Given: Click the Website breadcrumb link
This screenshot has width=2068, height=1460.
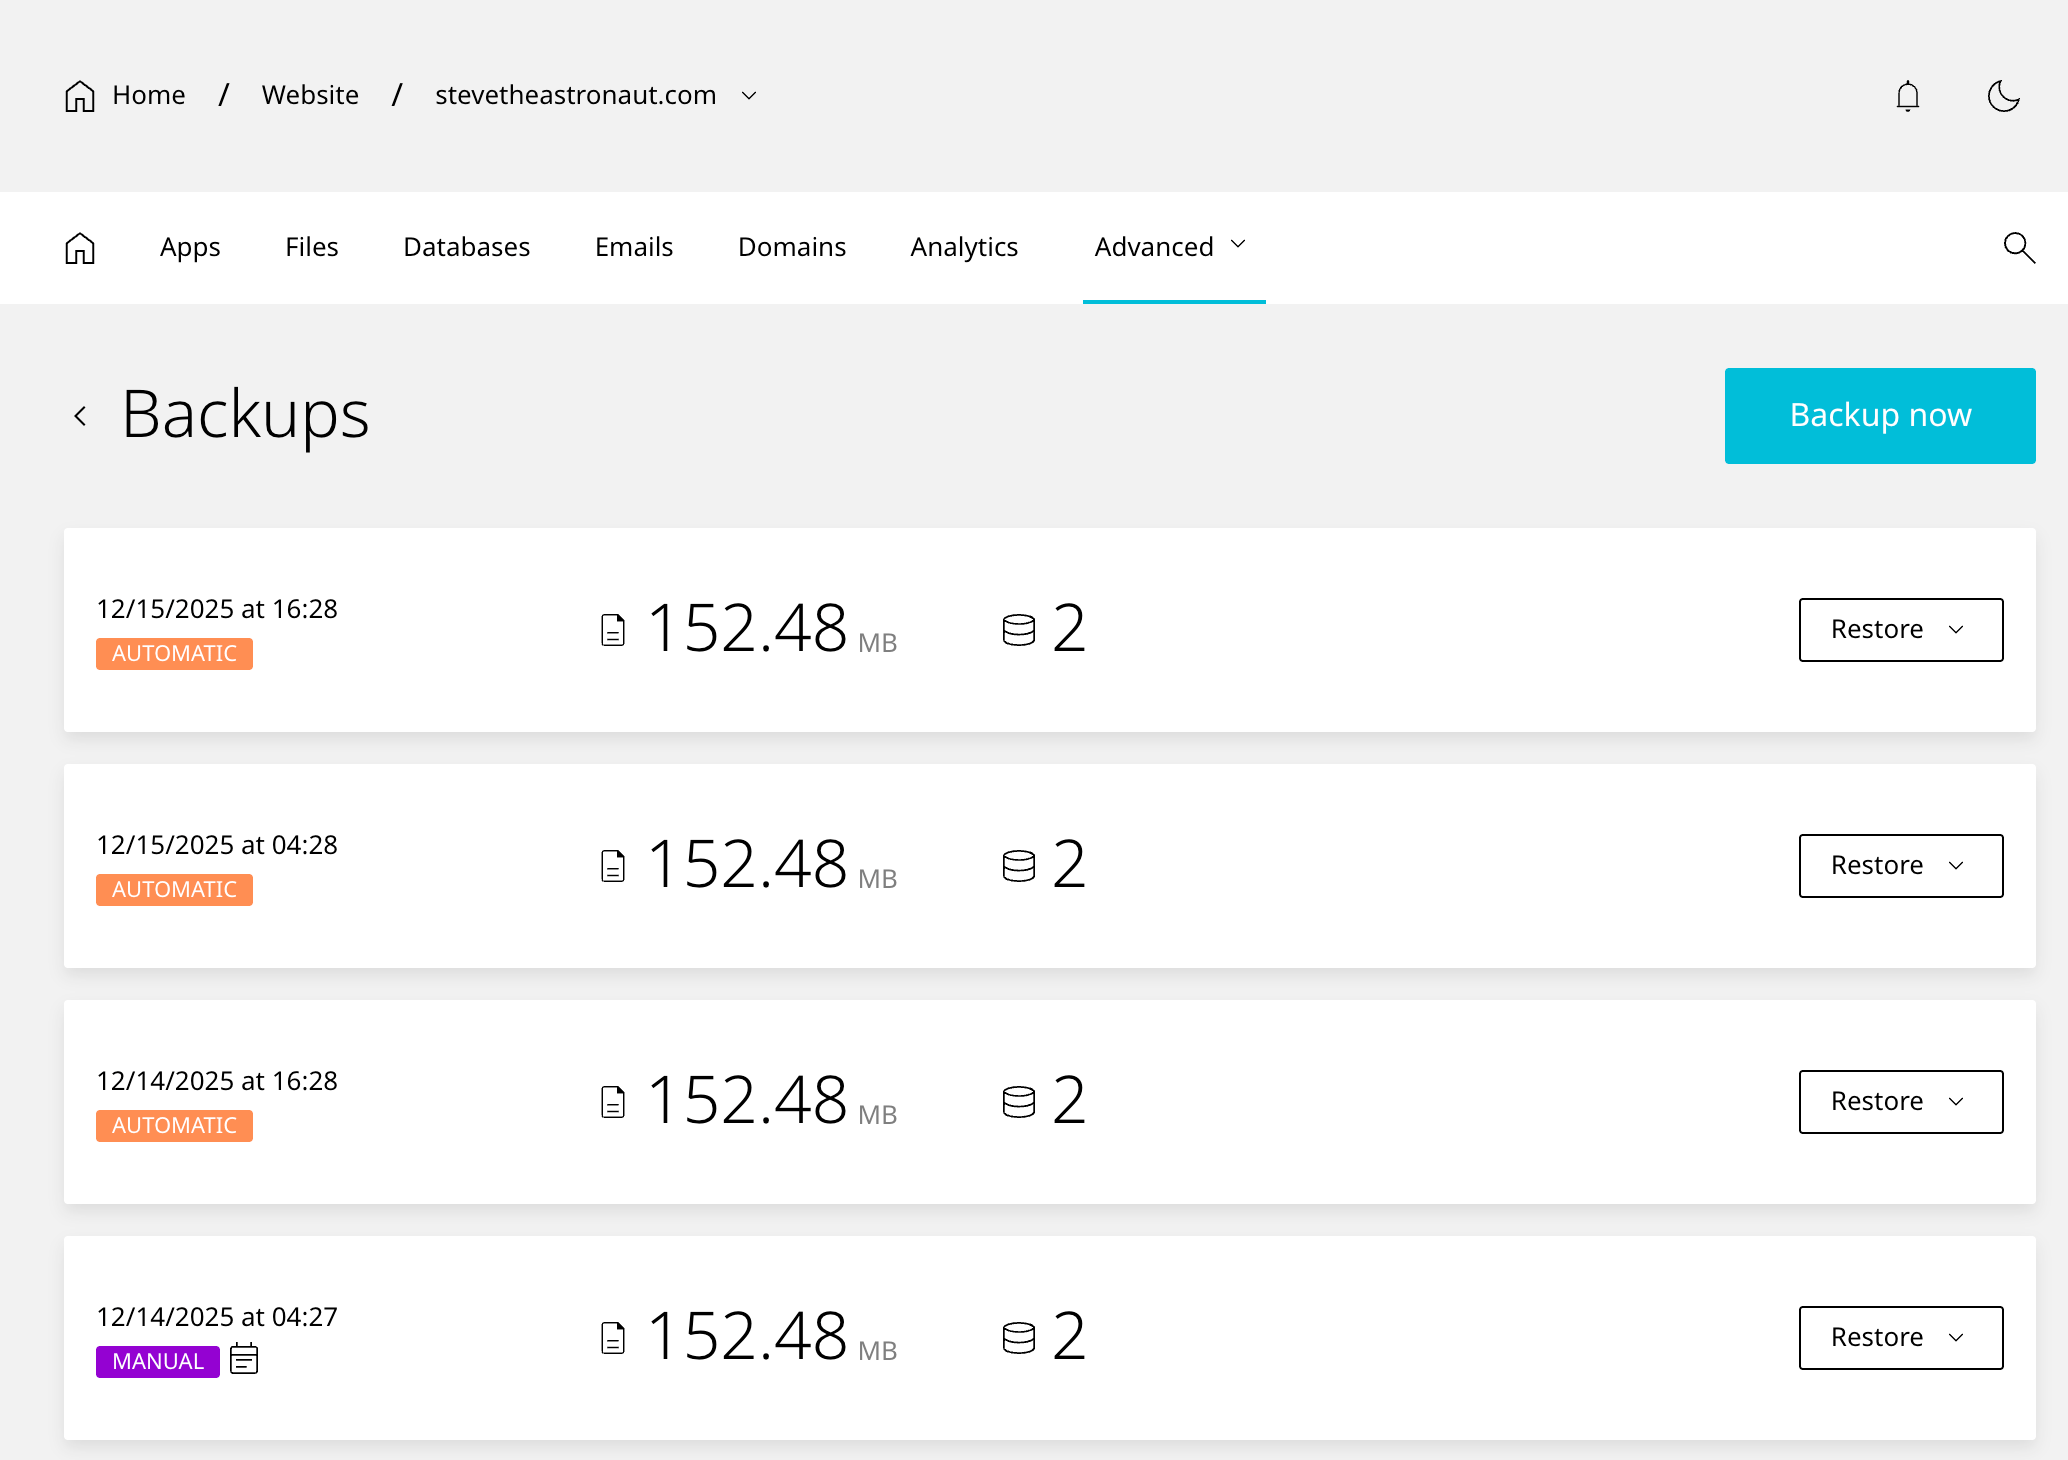Looking at the screenshot, I should point(310,95).
